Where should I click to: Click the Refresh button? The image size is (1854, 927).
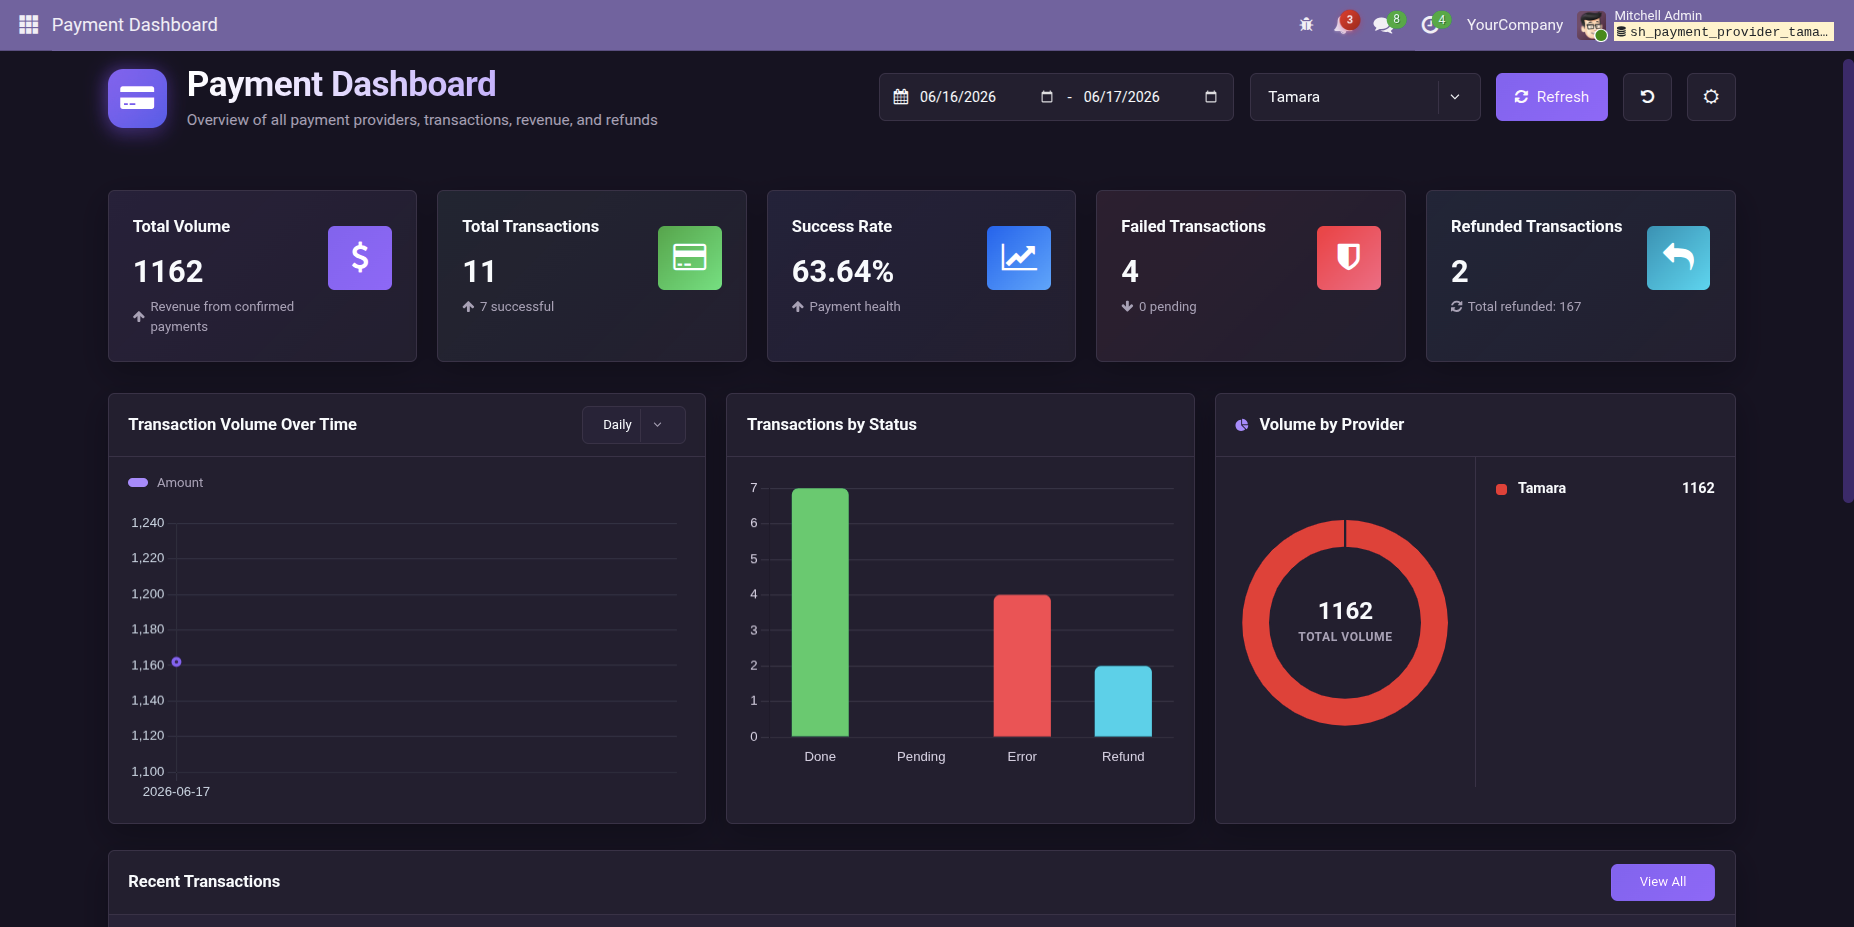tap(1551, 97)
